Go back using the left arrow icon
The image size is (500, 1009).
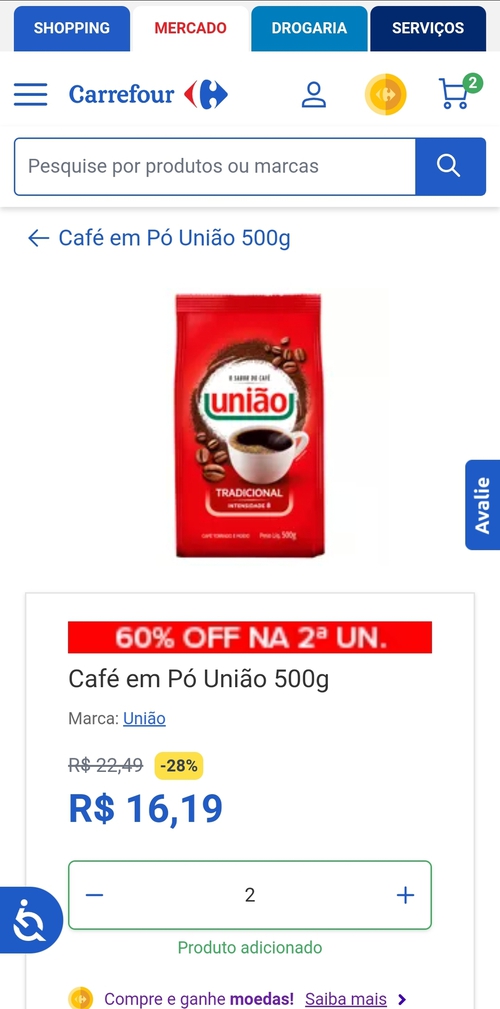pyautogui.click(x=39, y=239)
